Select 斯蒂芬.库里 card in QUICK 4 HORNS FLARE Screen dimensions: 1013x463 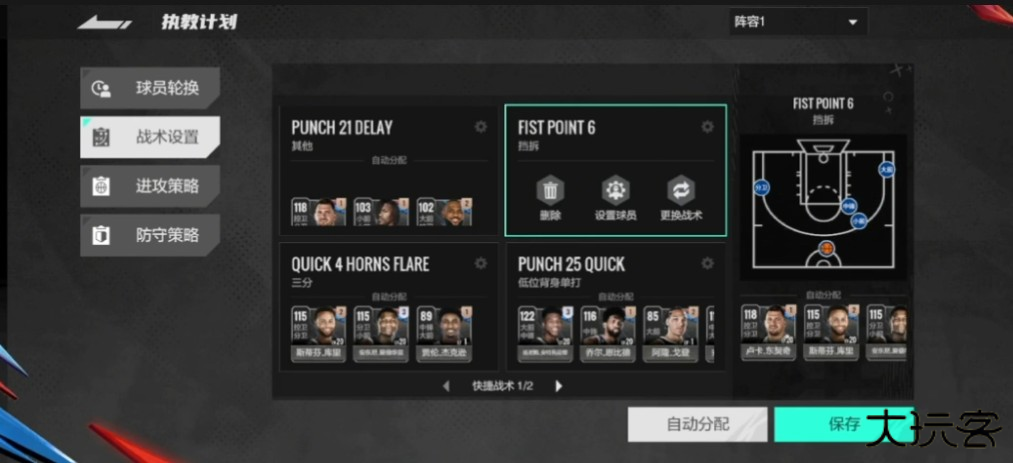[319, 334]
